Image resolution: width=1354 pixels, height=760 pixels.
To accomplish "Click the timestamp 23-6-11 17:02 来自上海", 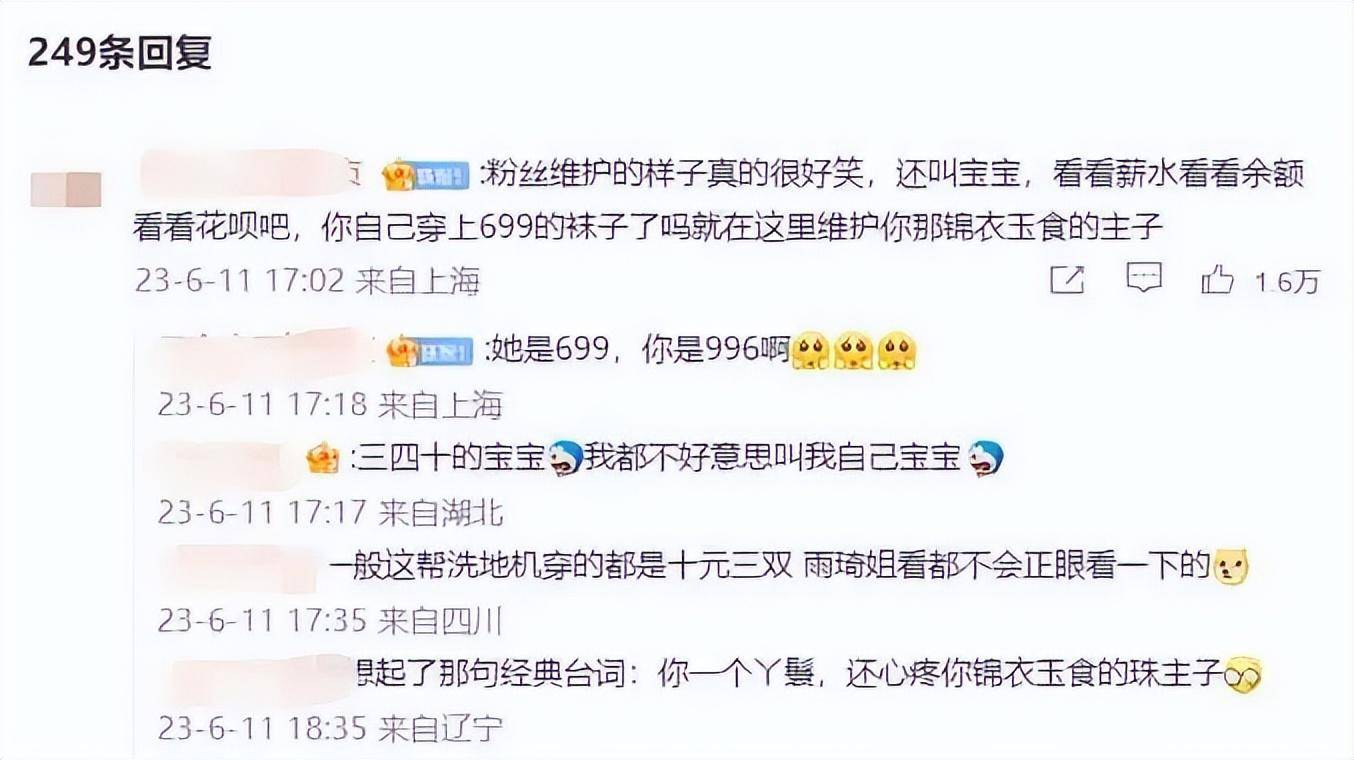I will pos(308,281).
